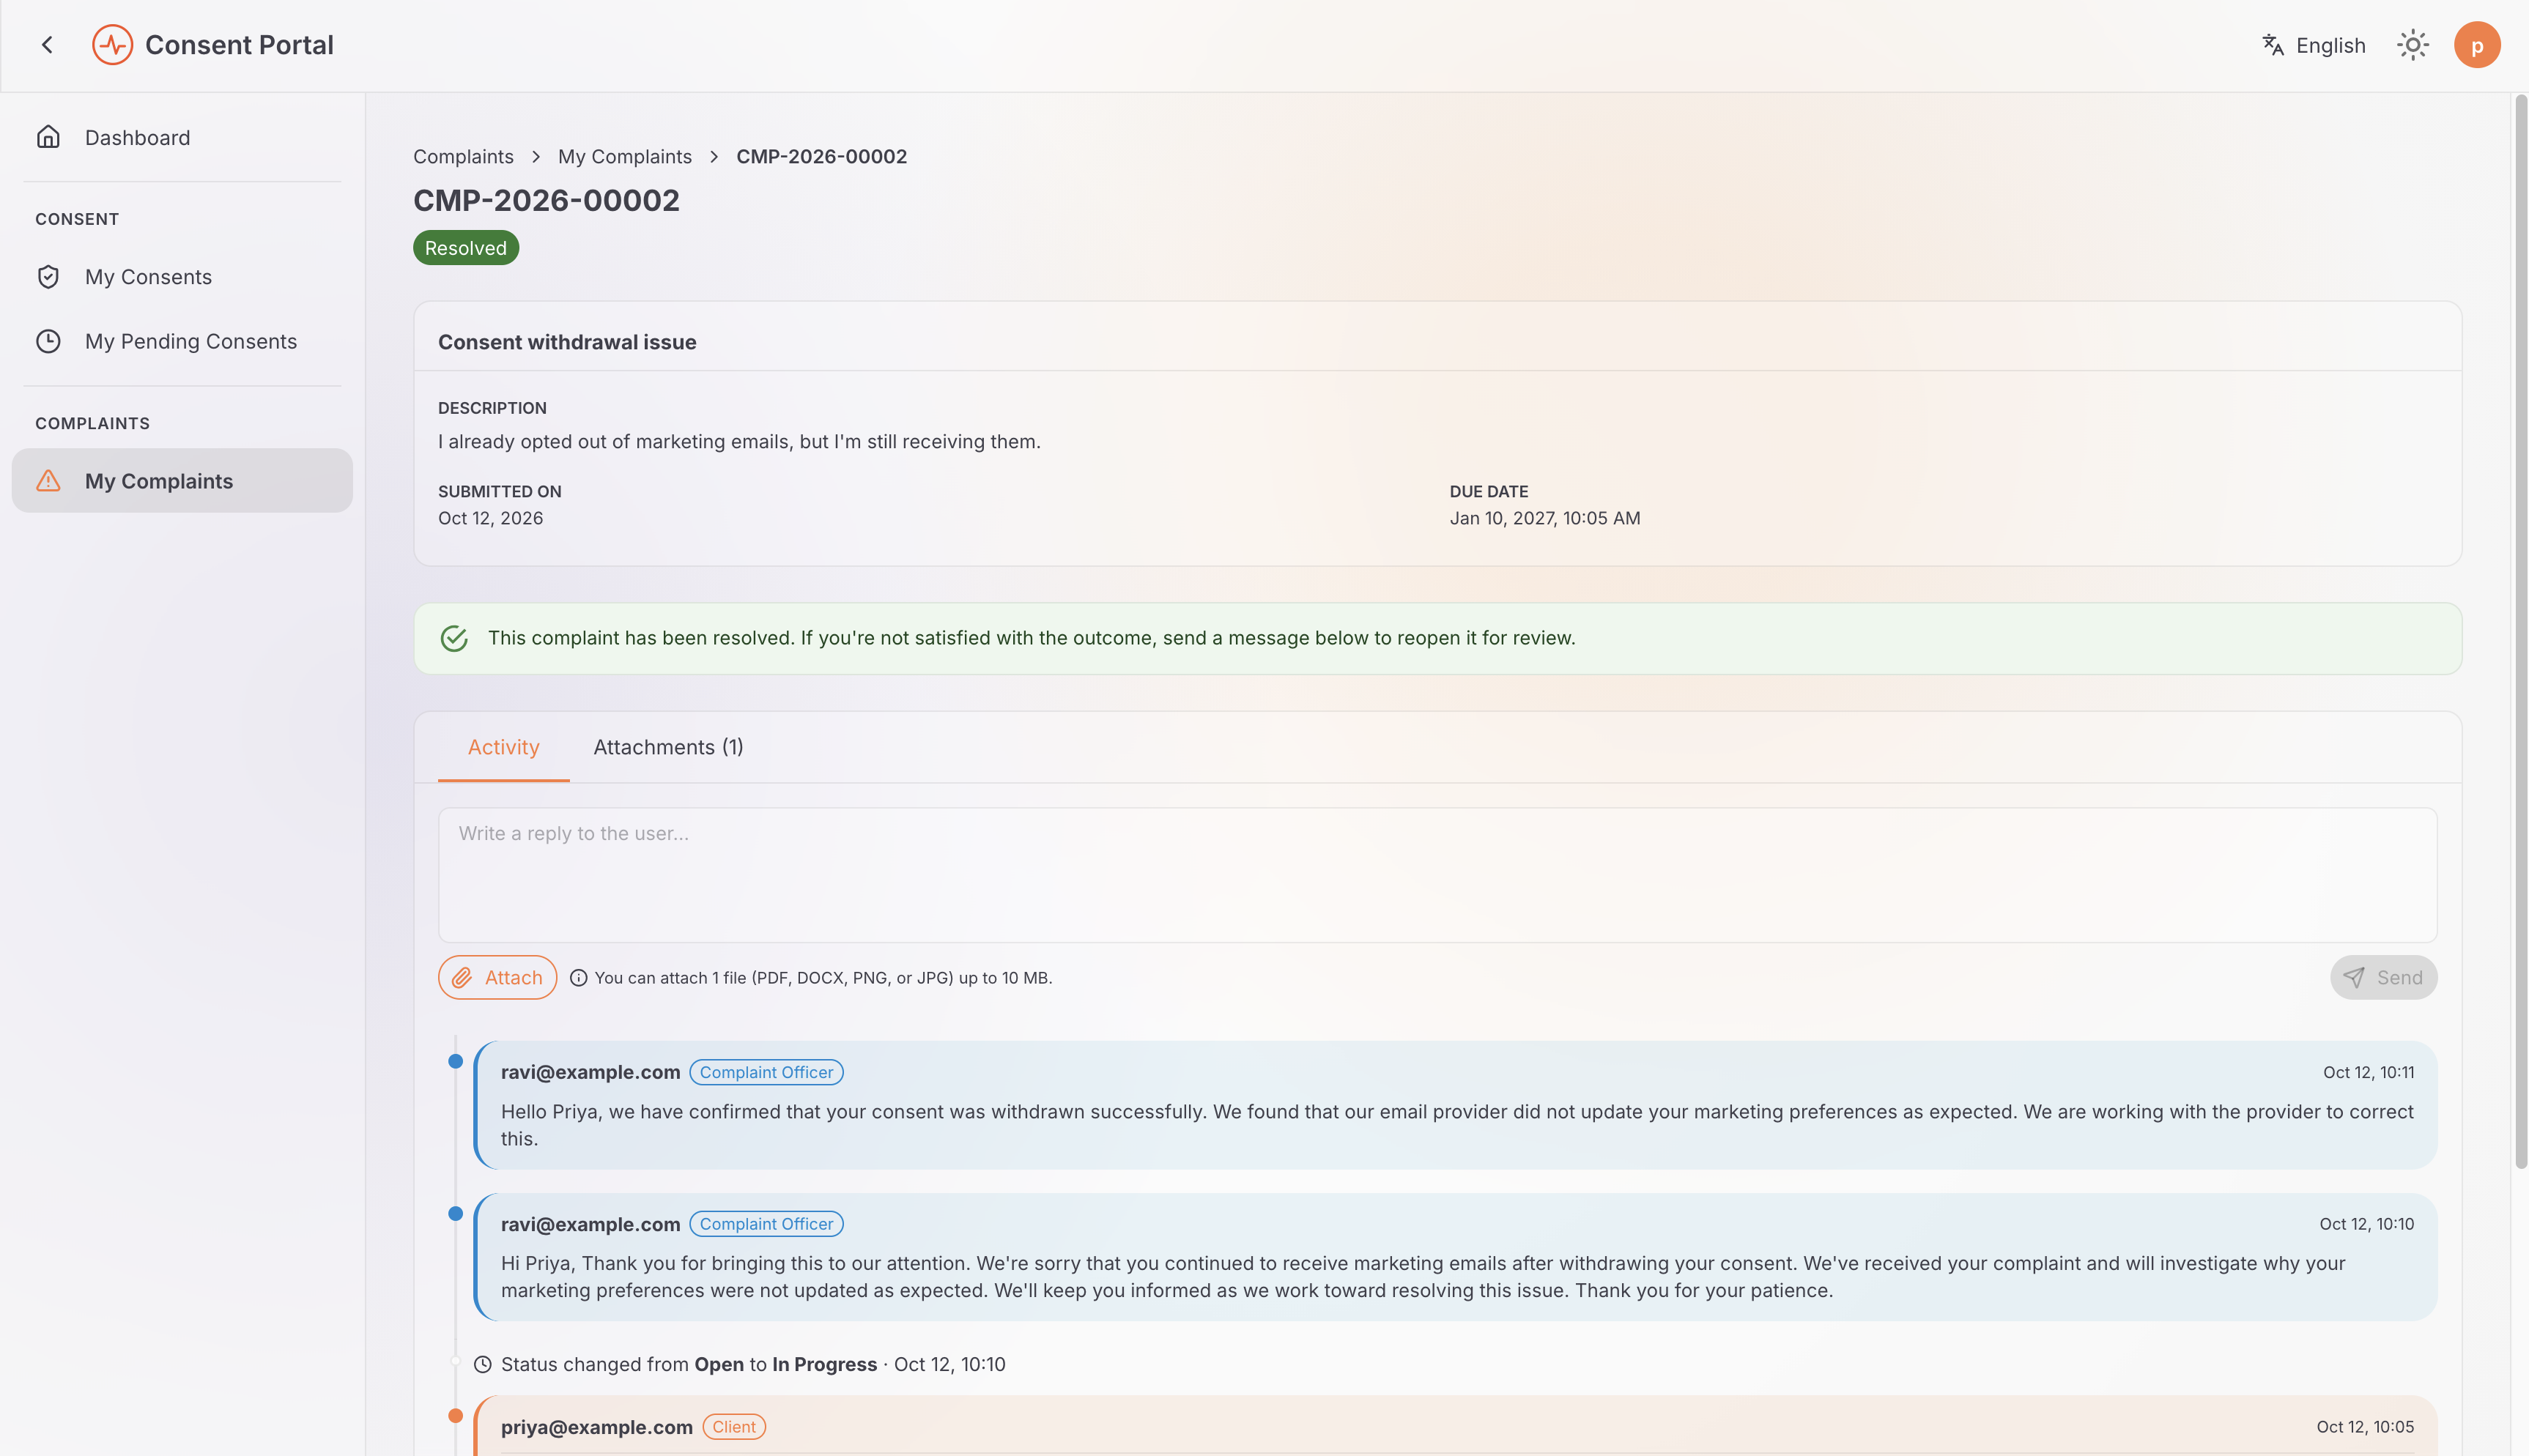This screenshot has width=2529, height=1456.
Task: Click the resolved banner checkmark icon
Action: [454, 638]
